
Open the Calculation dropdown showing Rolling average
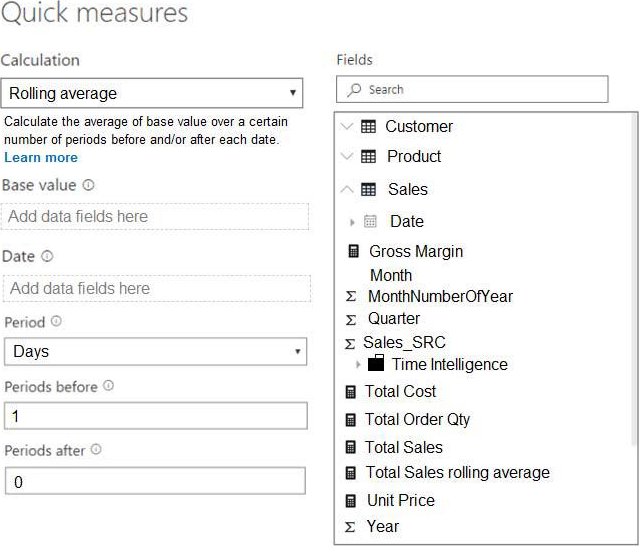point(152,94)
